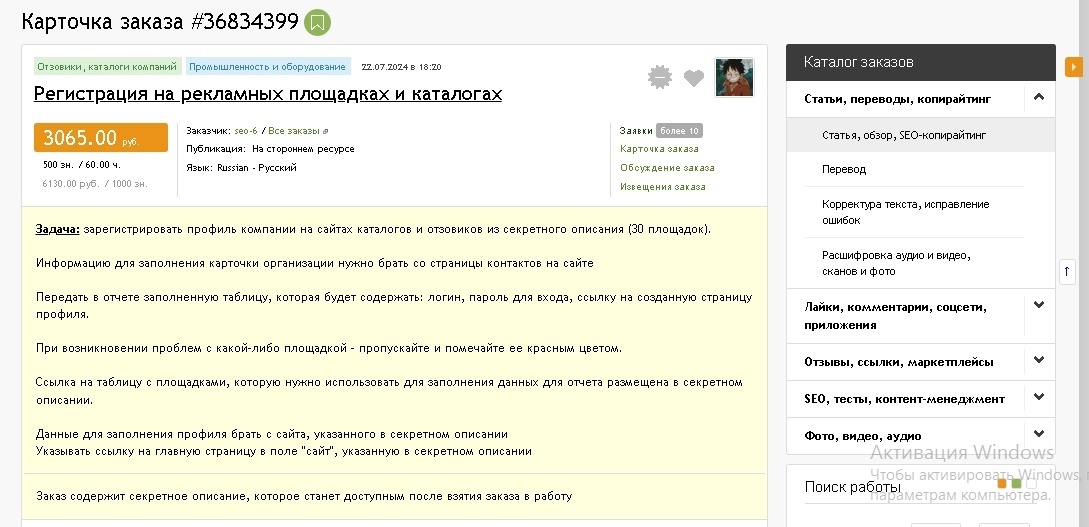Open Корректура текста, исправление ошибок category
Screen dimensions: 1089x527
coord(906,212)
